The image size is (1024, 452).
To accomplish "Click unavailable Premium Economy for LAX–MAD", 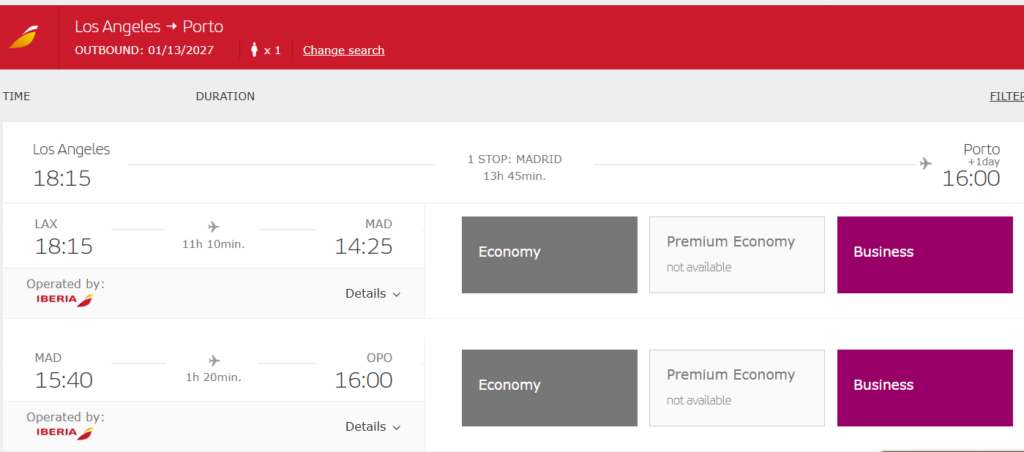I will [x=737, y=255].
